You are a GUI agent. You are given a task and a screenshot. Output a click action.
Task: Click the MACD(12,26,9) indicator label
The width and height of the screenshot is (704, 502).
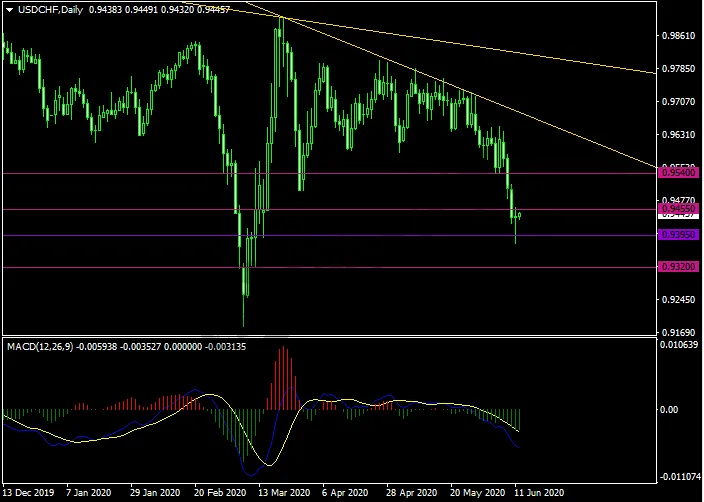pyautogui.click(x=40, y=347)
